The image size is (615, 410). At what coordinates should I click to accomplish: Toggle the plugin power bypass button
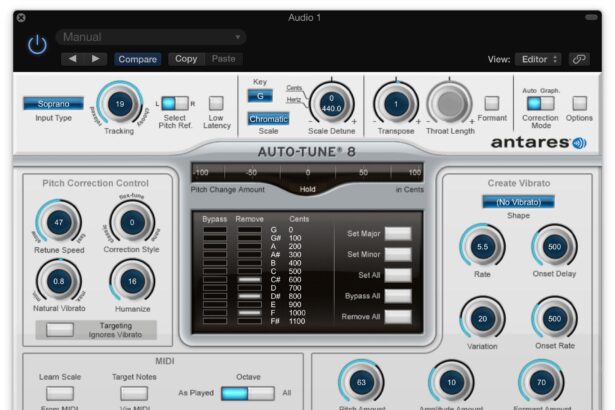[37, 46]
